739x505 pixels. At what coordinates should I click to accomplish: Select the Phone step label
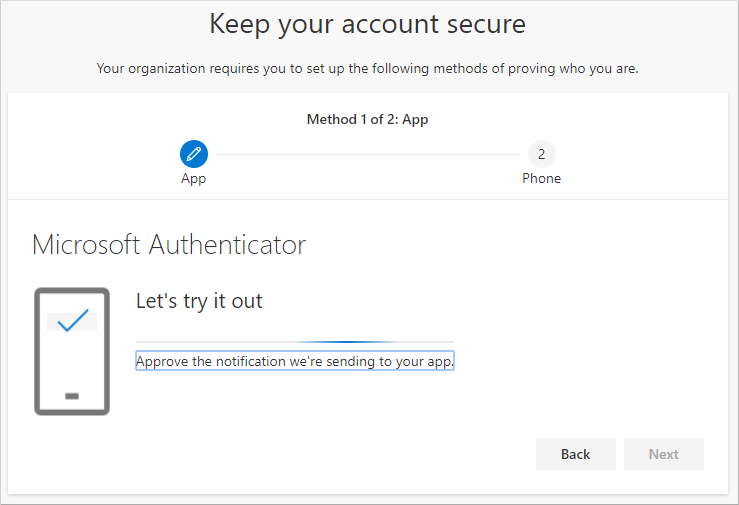pyautogui.click(x=541, y=179)
